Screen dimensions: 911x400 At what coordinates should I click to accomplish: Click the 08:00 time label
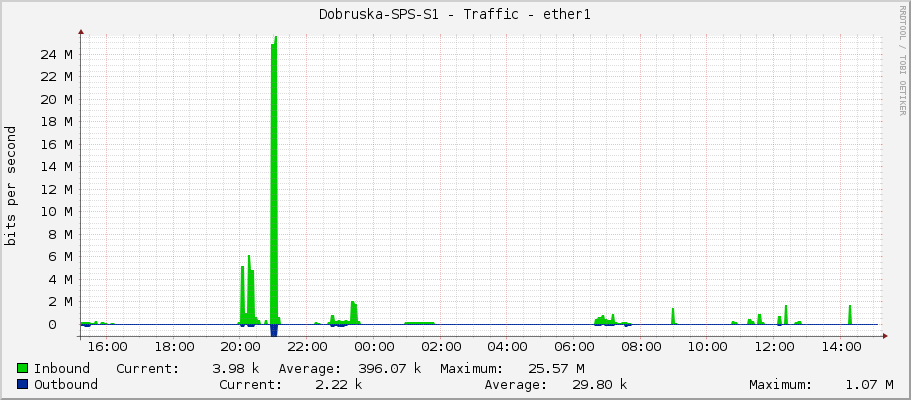click(x=642, y=347)
